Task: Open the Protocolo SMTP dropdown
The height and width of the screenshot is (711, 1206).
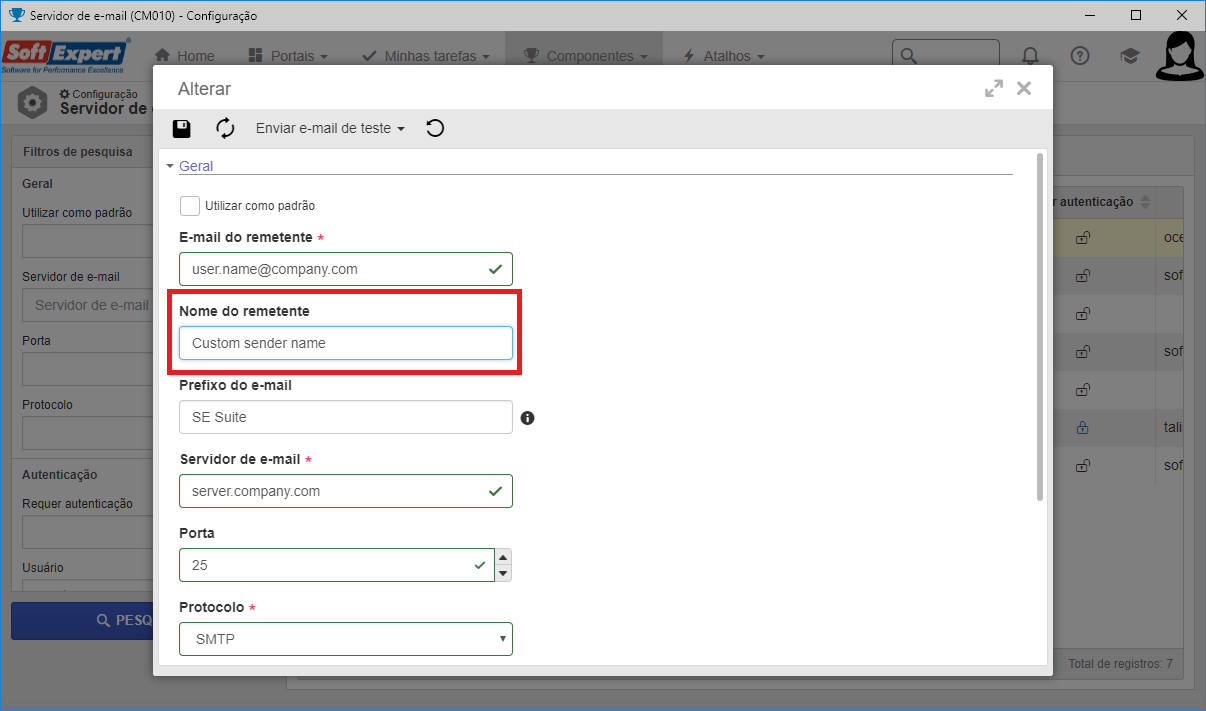Action: click(346, 639)
